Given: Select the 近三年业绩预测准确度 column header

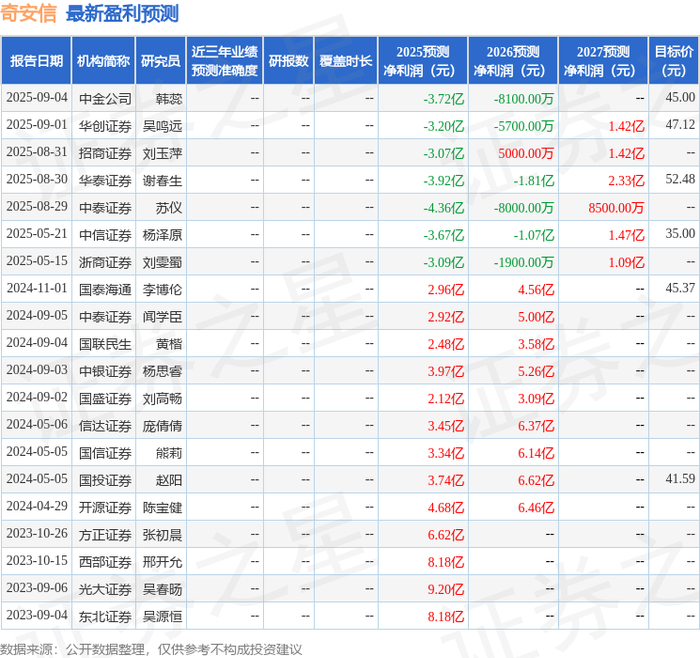Looking at the screenshot, I should coord(225,61).
